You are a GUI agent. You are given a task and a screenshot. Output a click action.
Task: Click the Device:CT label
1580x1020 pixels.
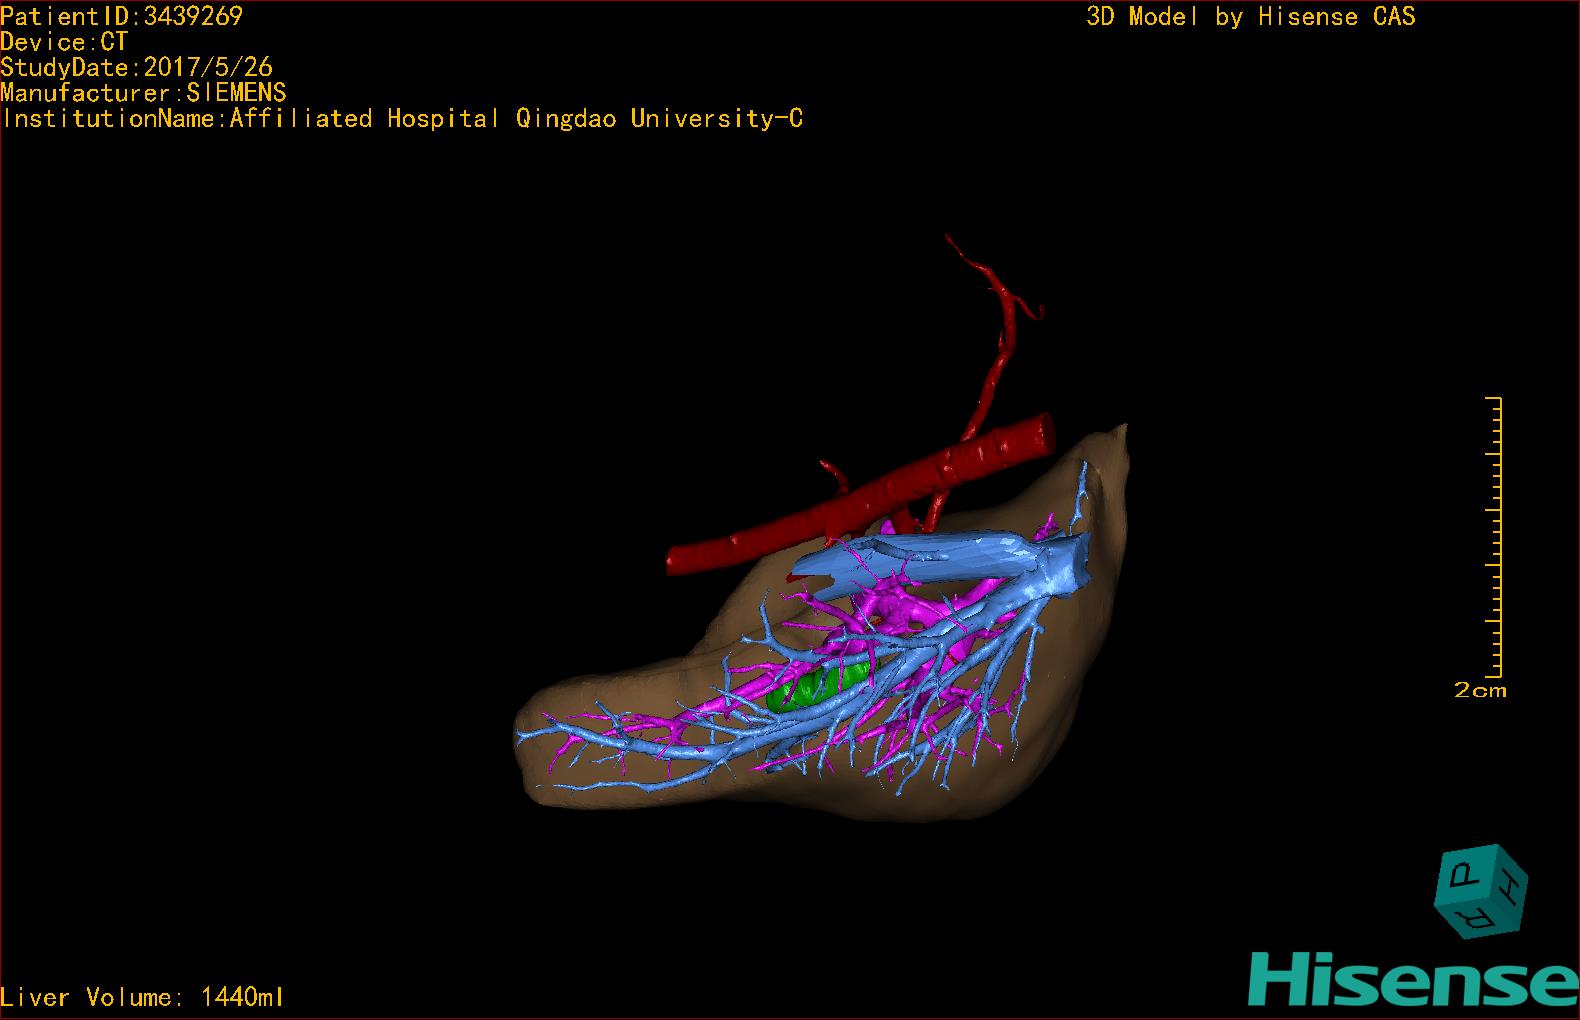(64, 42)
